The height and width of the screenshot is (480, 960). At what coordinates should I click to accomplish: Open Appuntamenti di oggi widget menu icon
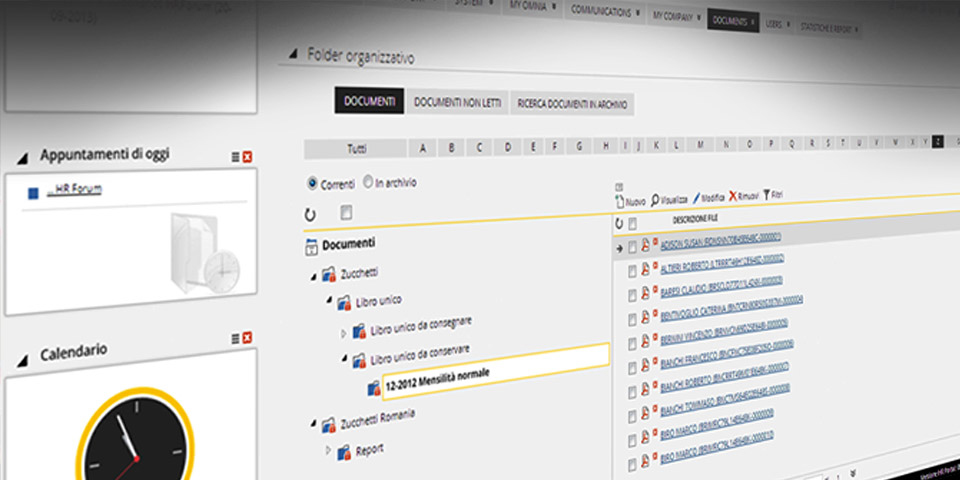pos(235,157)
